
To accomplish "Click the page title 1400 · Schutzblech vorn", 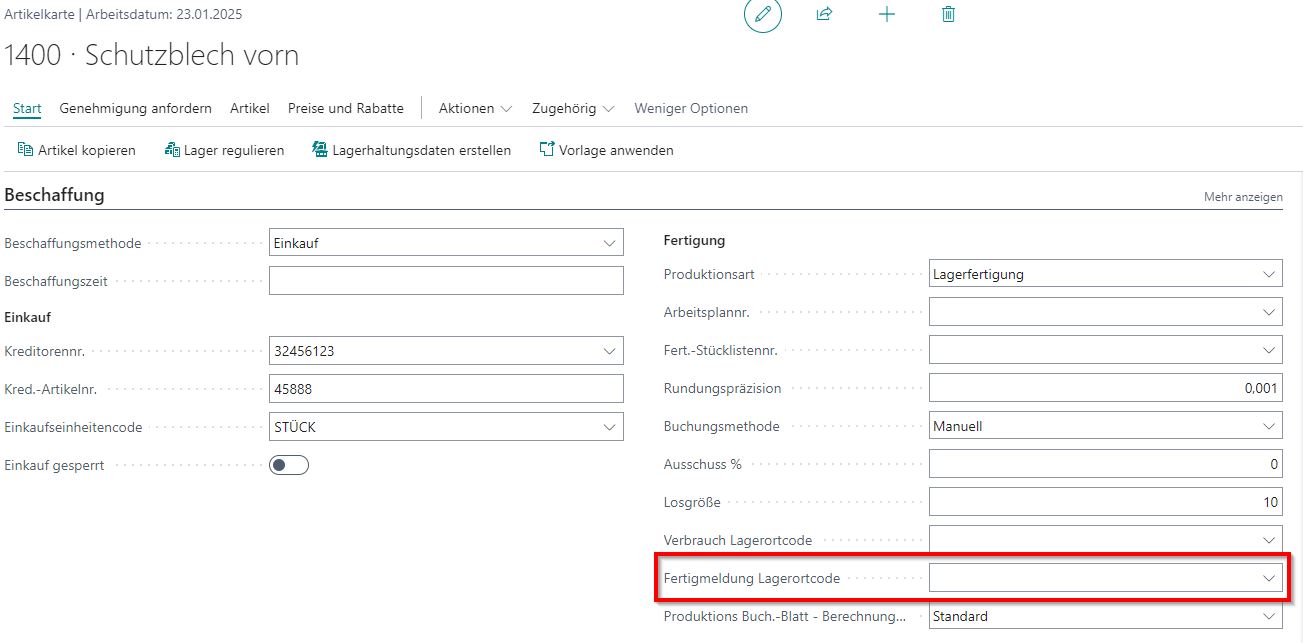I will [152, 55].
